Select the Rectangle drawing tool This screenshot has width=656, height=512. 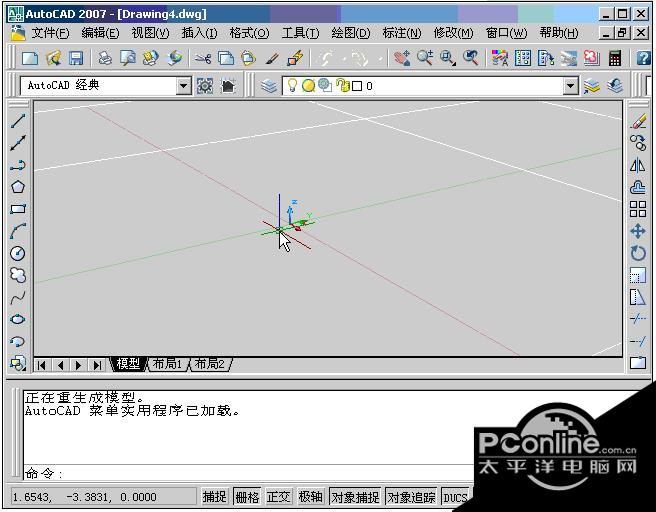[x=18, y=209]
